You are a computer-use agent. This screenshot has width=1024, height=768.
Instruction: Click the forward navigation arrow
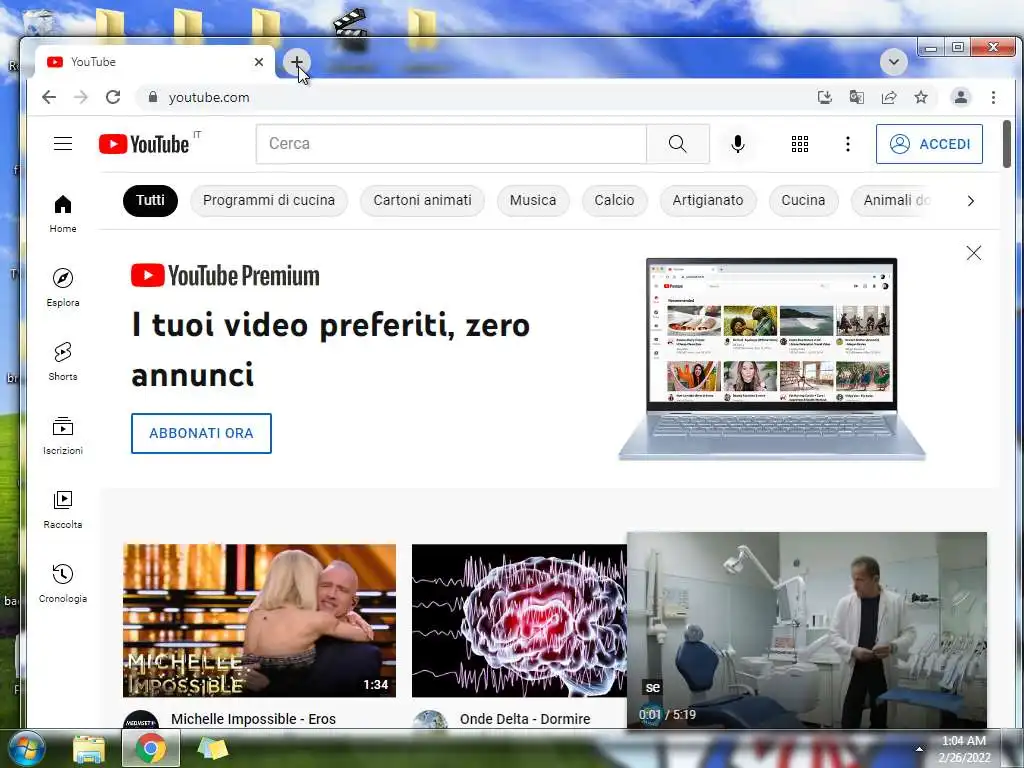pyautogui.click(x=80, y=97)
